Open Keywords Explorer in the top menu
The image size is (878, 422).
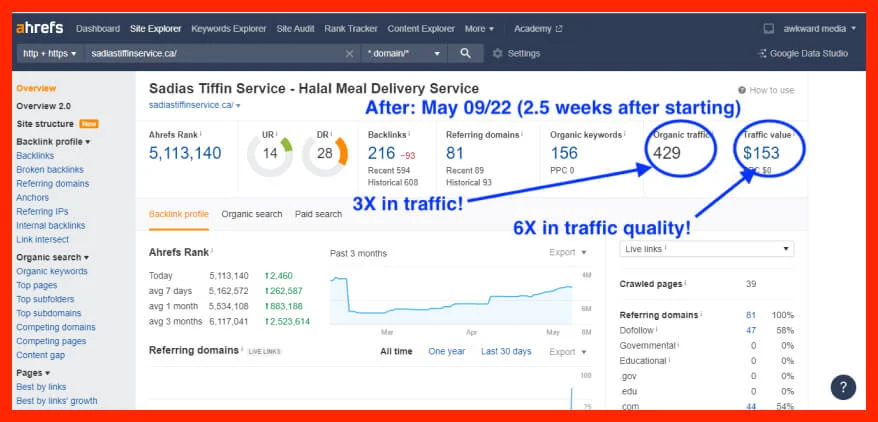point(229,29)
